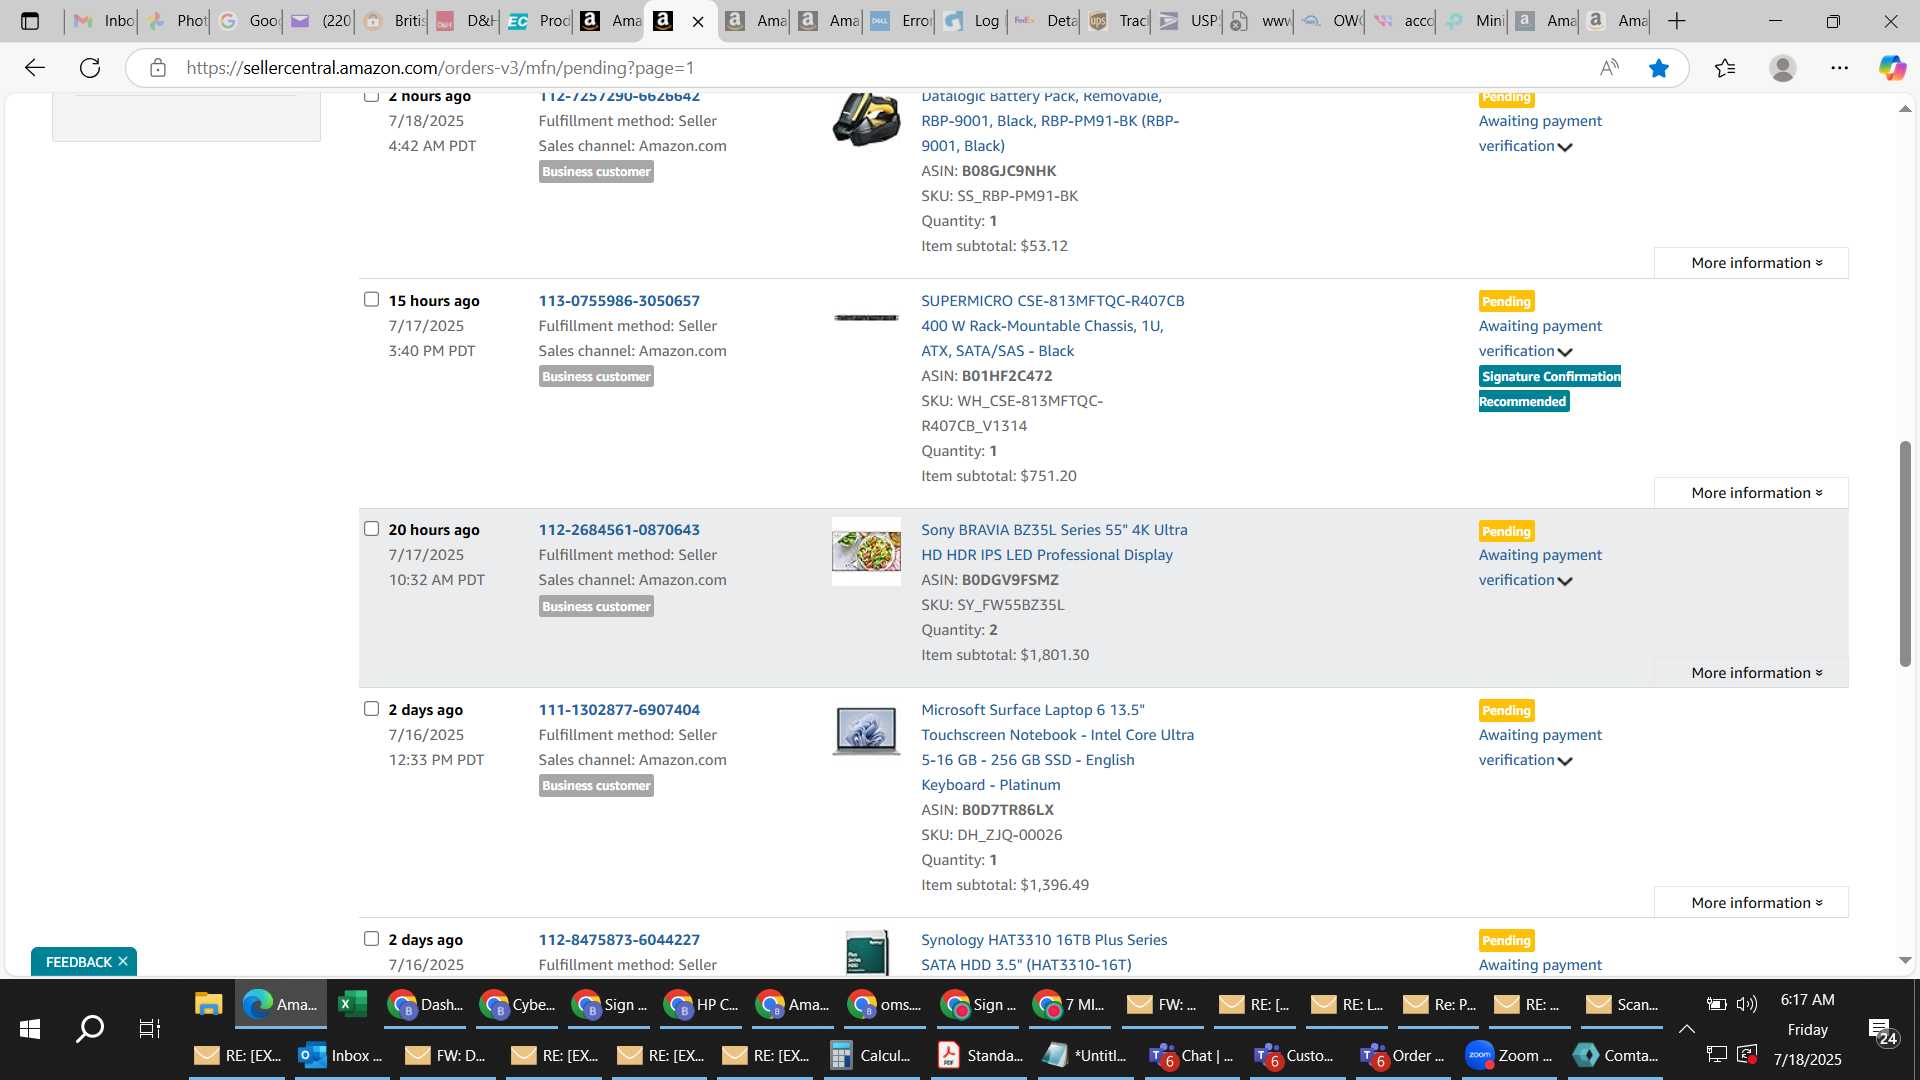Expand More information for SUPERMICRO order
This screenshot has width=1920, height=1080.
(1751, 492)
